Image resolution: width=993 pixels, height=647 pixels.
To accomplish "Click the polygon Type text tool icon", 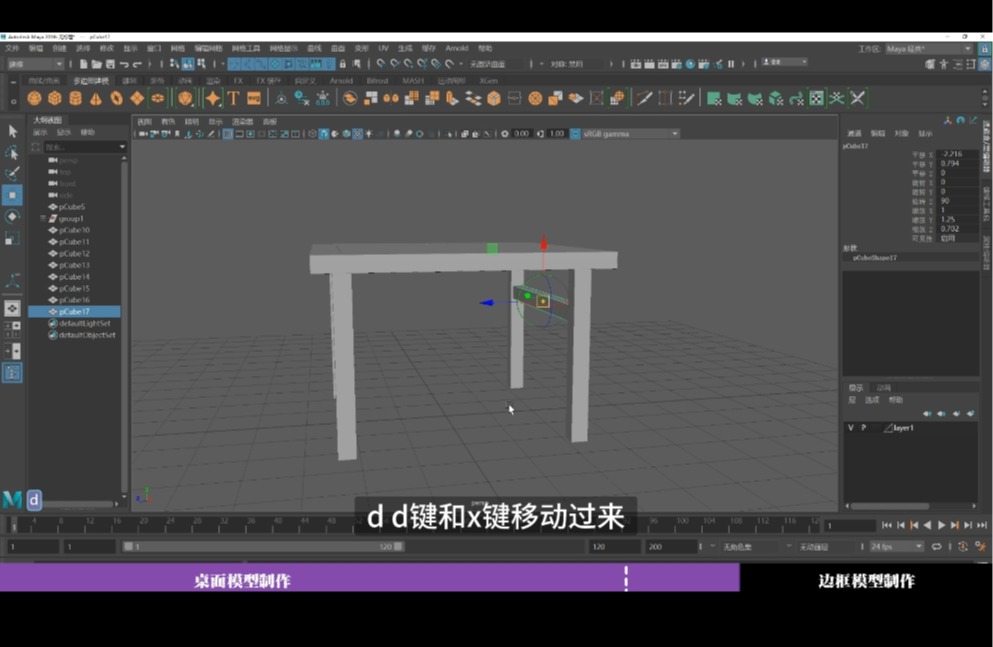I will coord(232,99).
